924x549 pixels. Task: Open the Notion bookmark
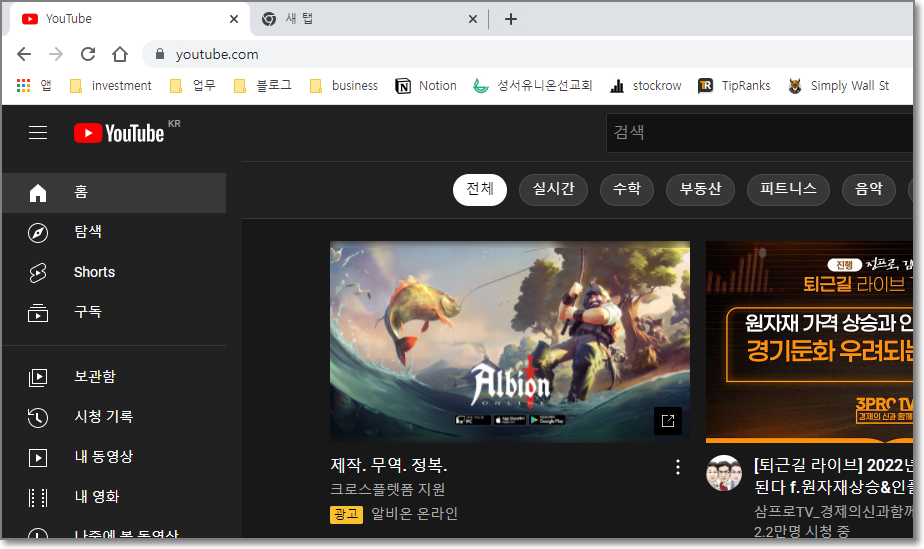(426, 86)
